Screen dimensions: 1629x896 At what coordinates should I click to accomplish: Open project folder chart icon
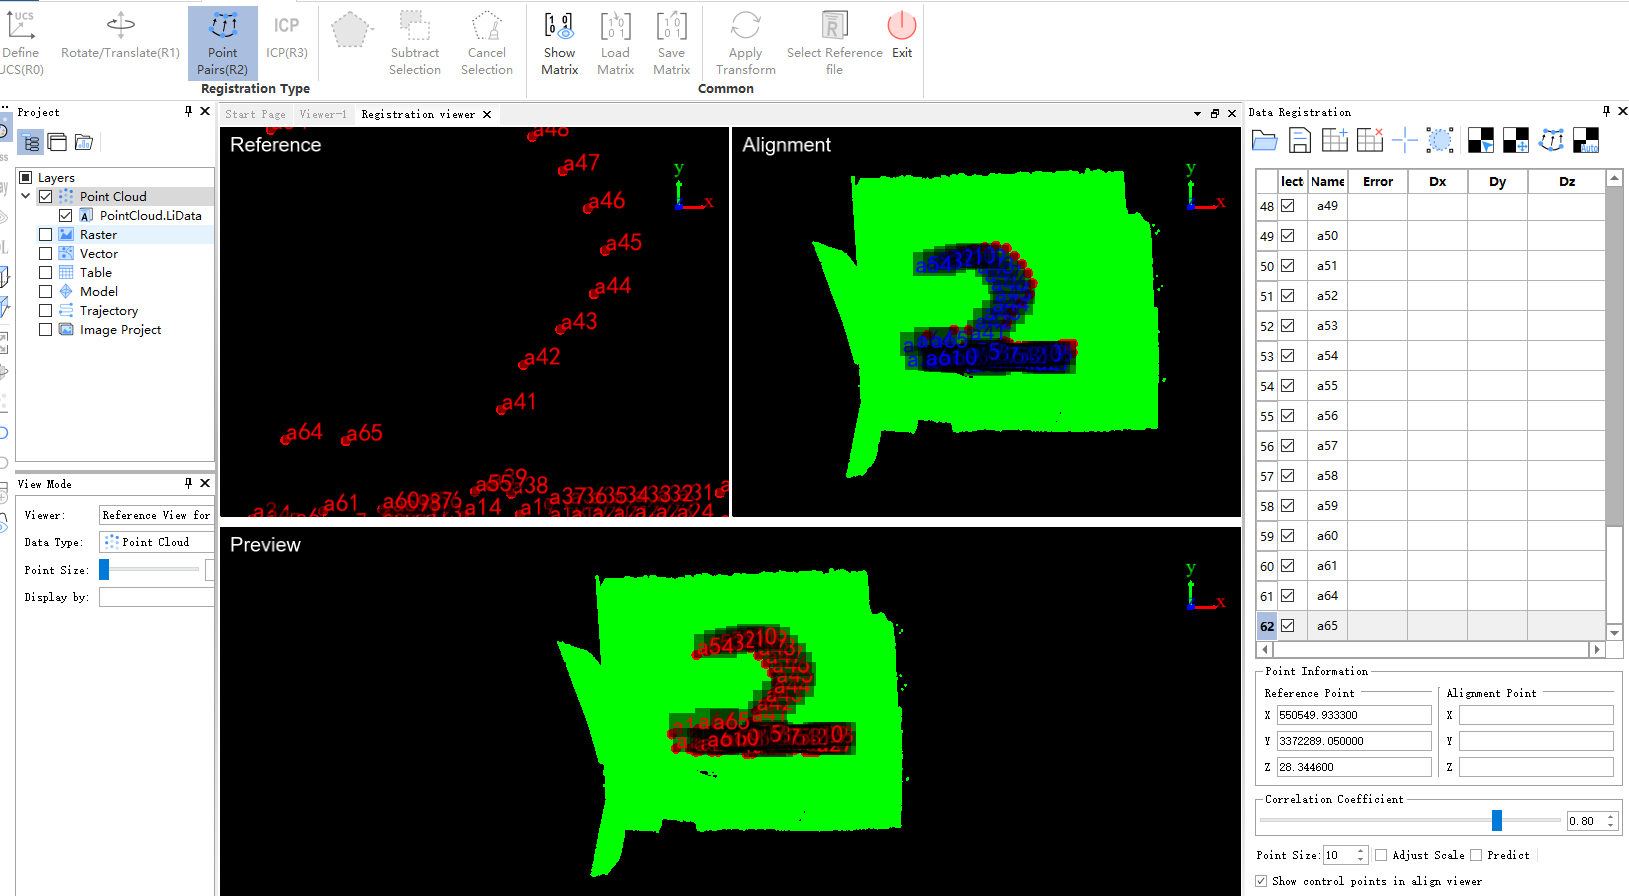(x=84, y=143)
